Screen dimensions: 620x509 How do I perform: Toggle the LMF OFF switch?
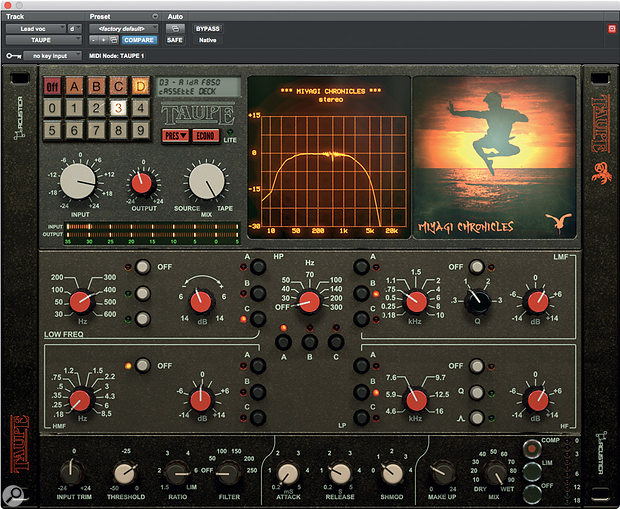click(476, 267)
